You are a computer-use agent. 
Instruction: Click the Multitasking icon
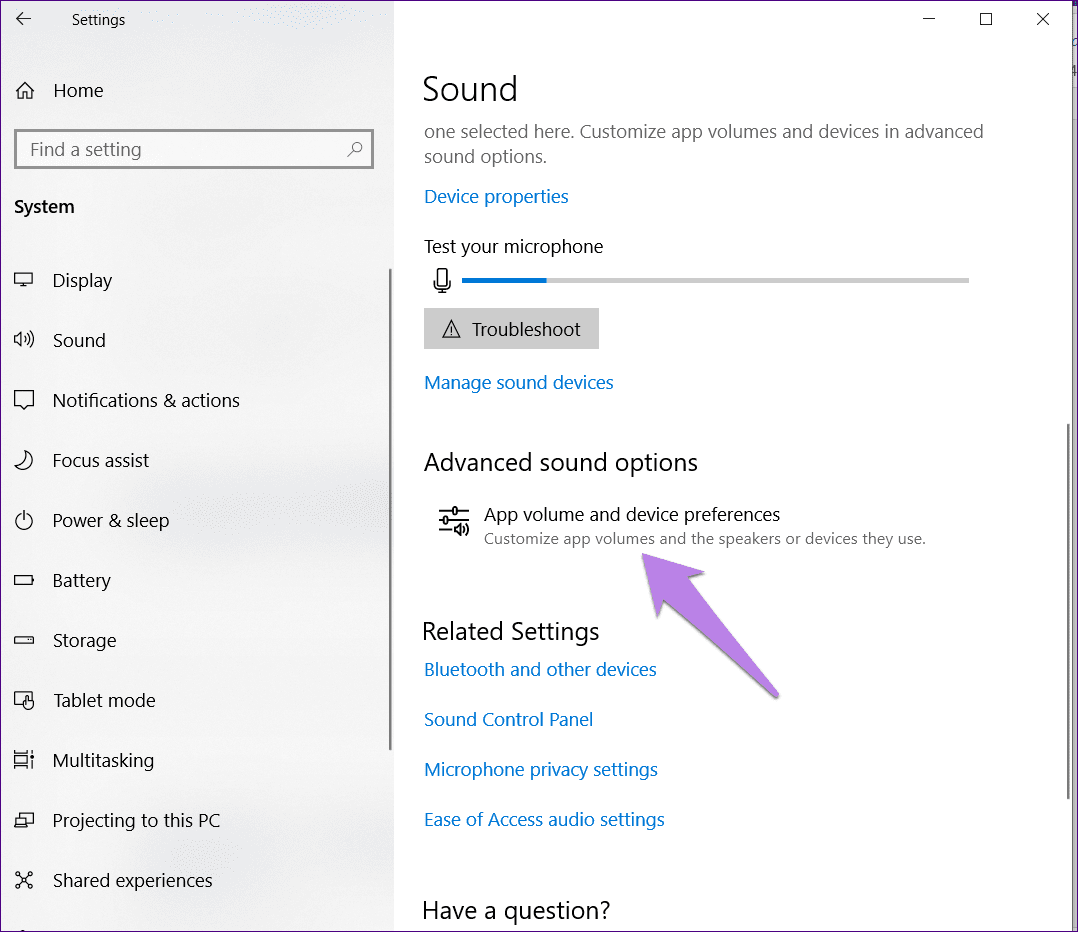(x=24, y=759)
